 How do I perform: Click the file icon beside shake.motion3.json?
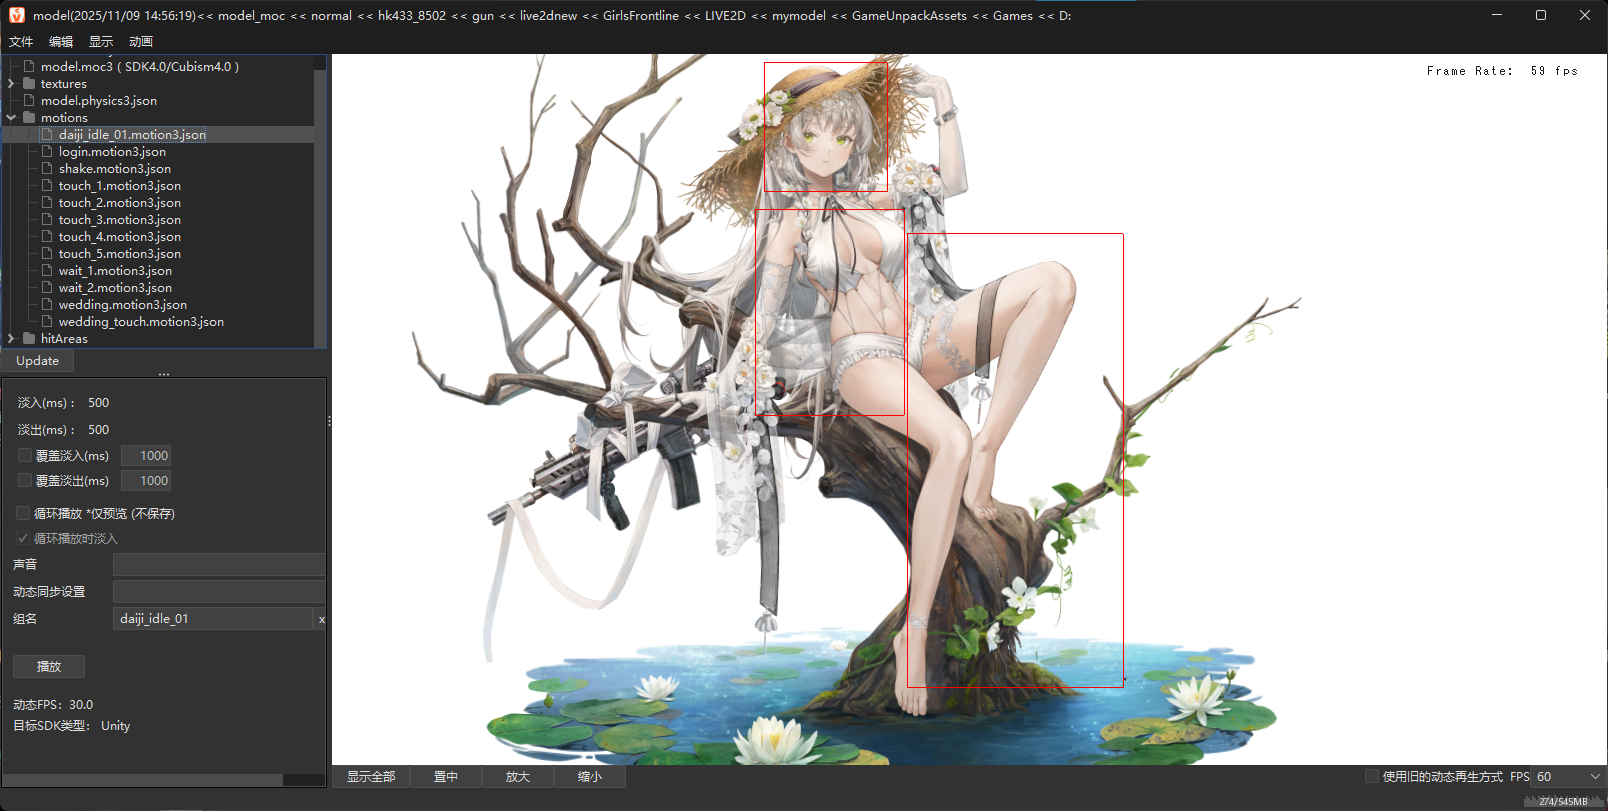coord(47,168)
